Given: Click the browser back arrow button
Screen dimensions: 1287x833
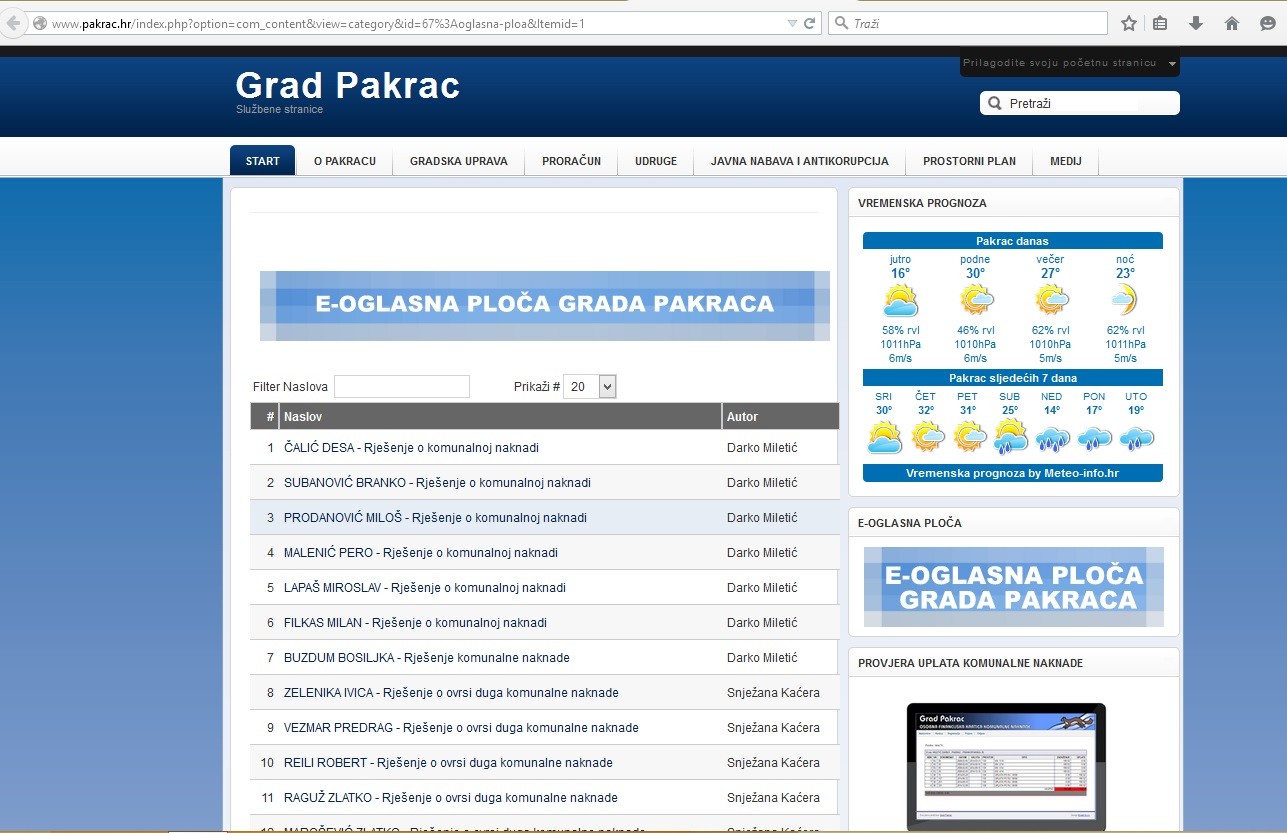Looking at the screenshot, I should [12, 23].
